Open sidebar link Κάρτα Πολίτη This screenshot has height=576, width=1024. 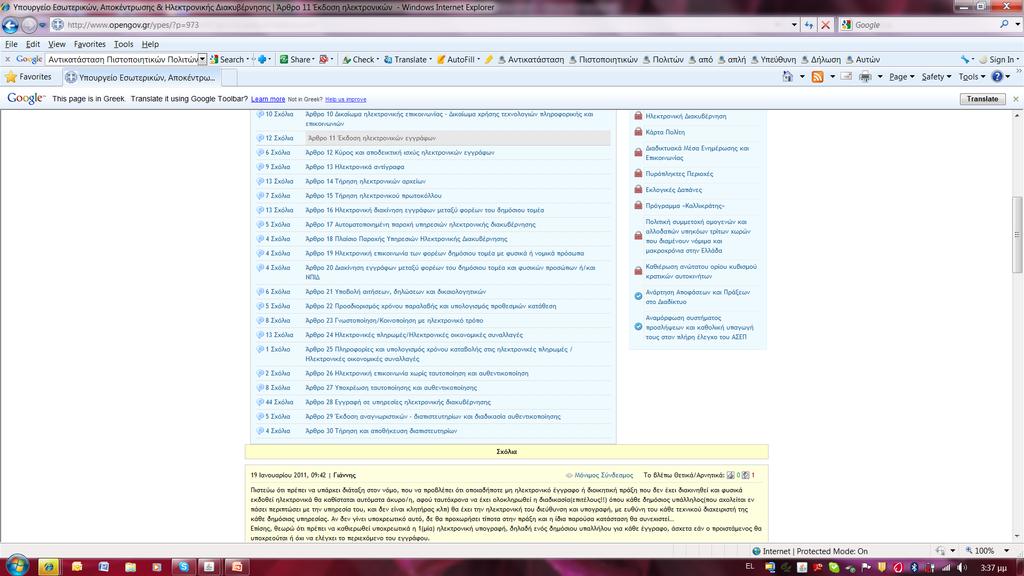coord(665,132)
